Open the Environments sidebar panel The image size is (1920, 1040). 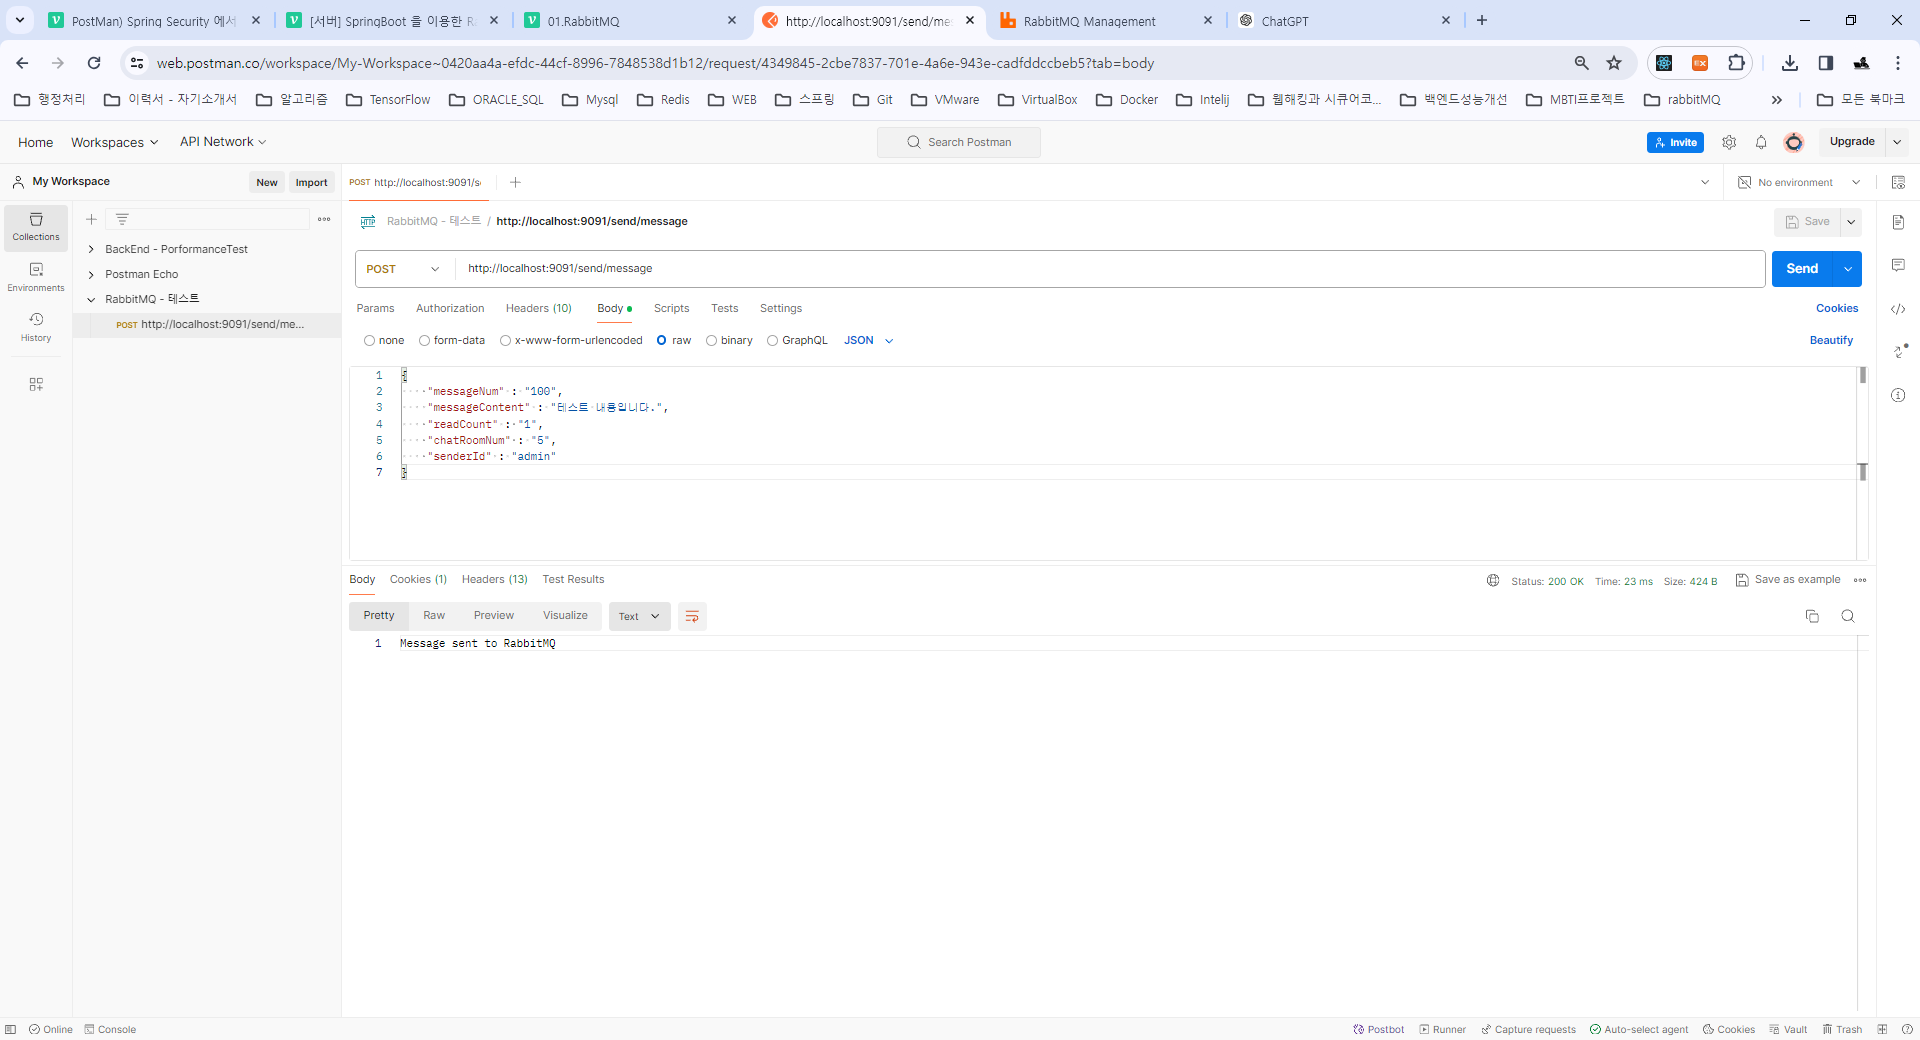coord(36,277)
